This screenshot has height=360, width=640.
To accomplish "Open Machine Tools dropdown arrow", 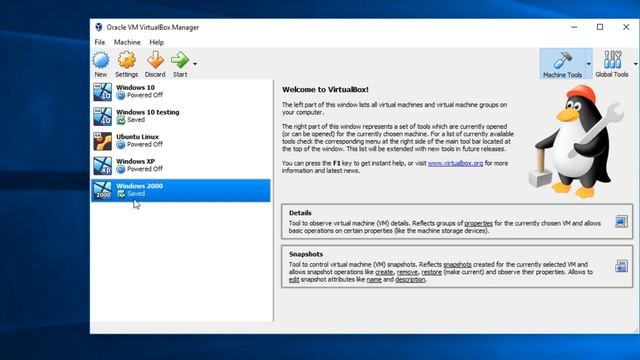I will pyautogui.click(x=588, y=64).
